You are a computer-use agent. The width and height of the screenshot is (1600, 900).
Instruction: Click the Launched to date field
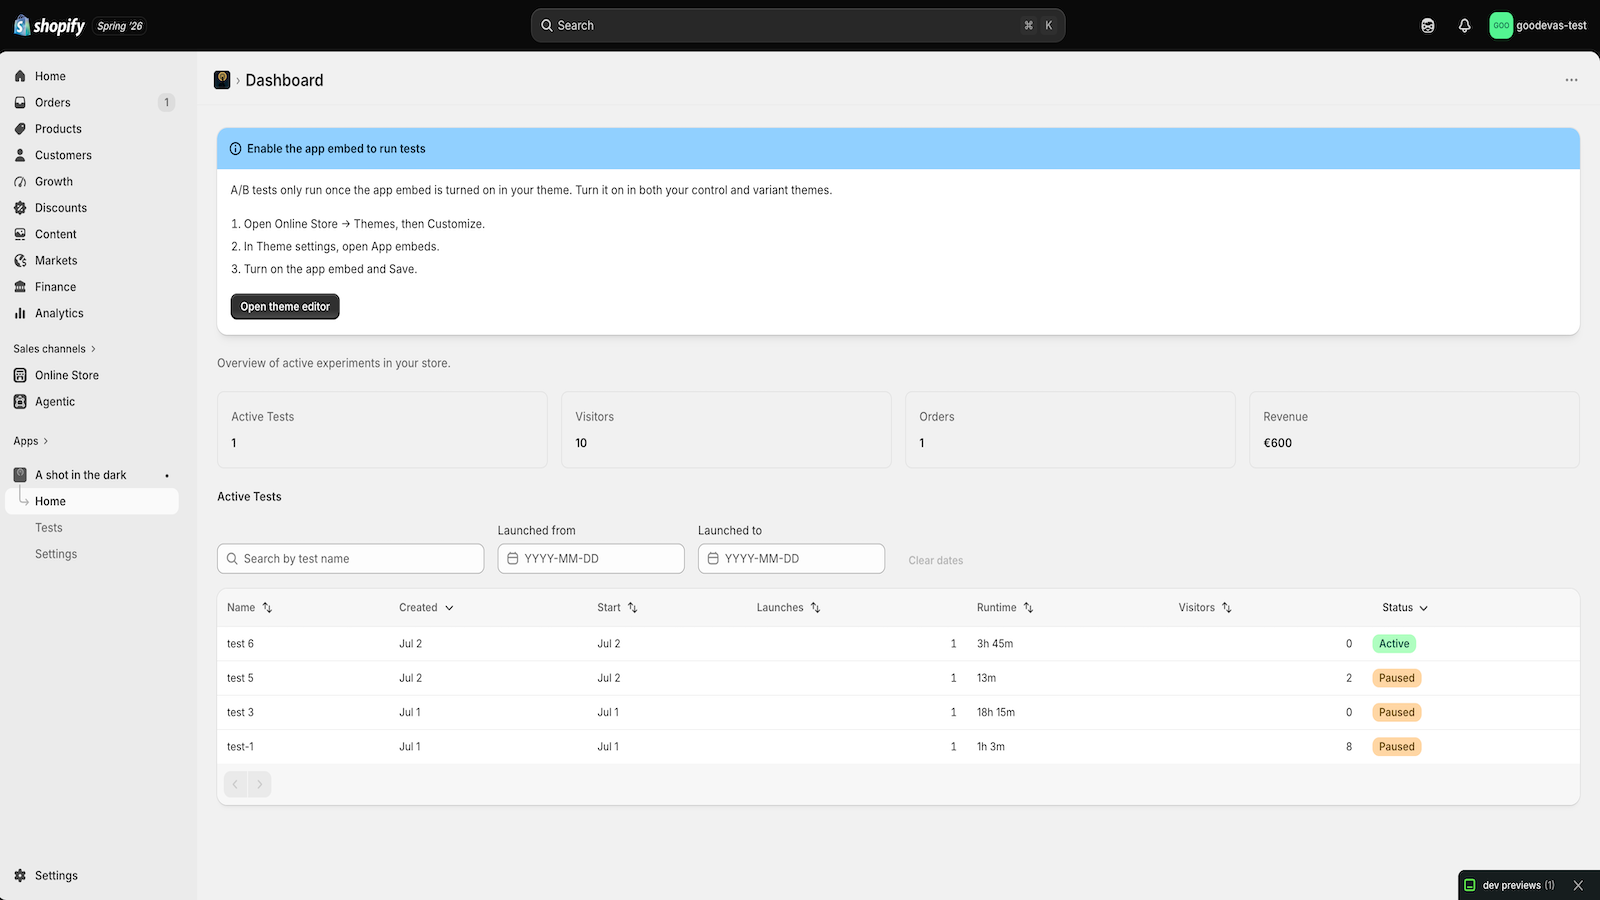791,559
